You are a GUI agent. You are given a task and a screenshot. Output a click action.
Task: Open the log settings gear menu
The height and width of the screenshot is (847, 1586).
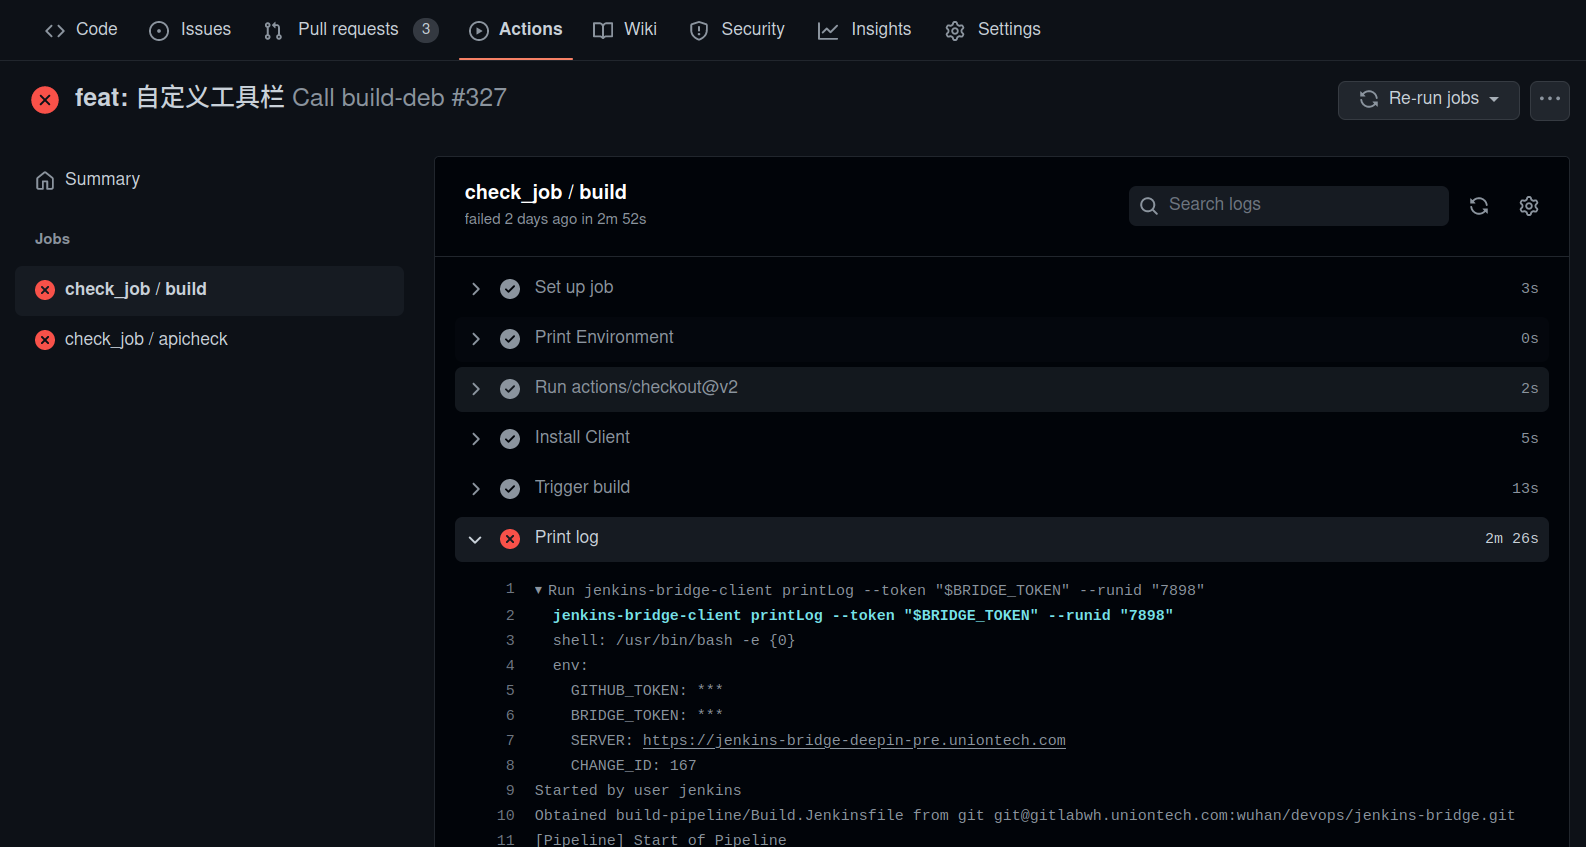pyautogui.click(x=1529, y=206)
